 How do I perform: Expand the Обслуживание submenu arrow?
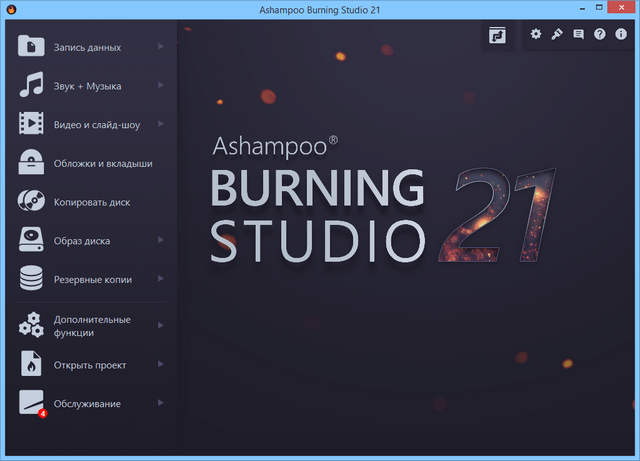[x=161, y=403]
